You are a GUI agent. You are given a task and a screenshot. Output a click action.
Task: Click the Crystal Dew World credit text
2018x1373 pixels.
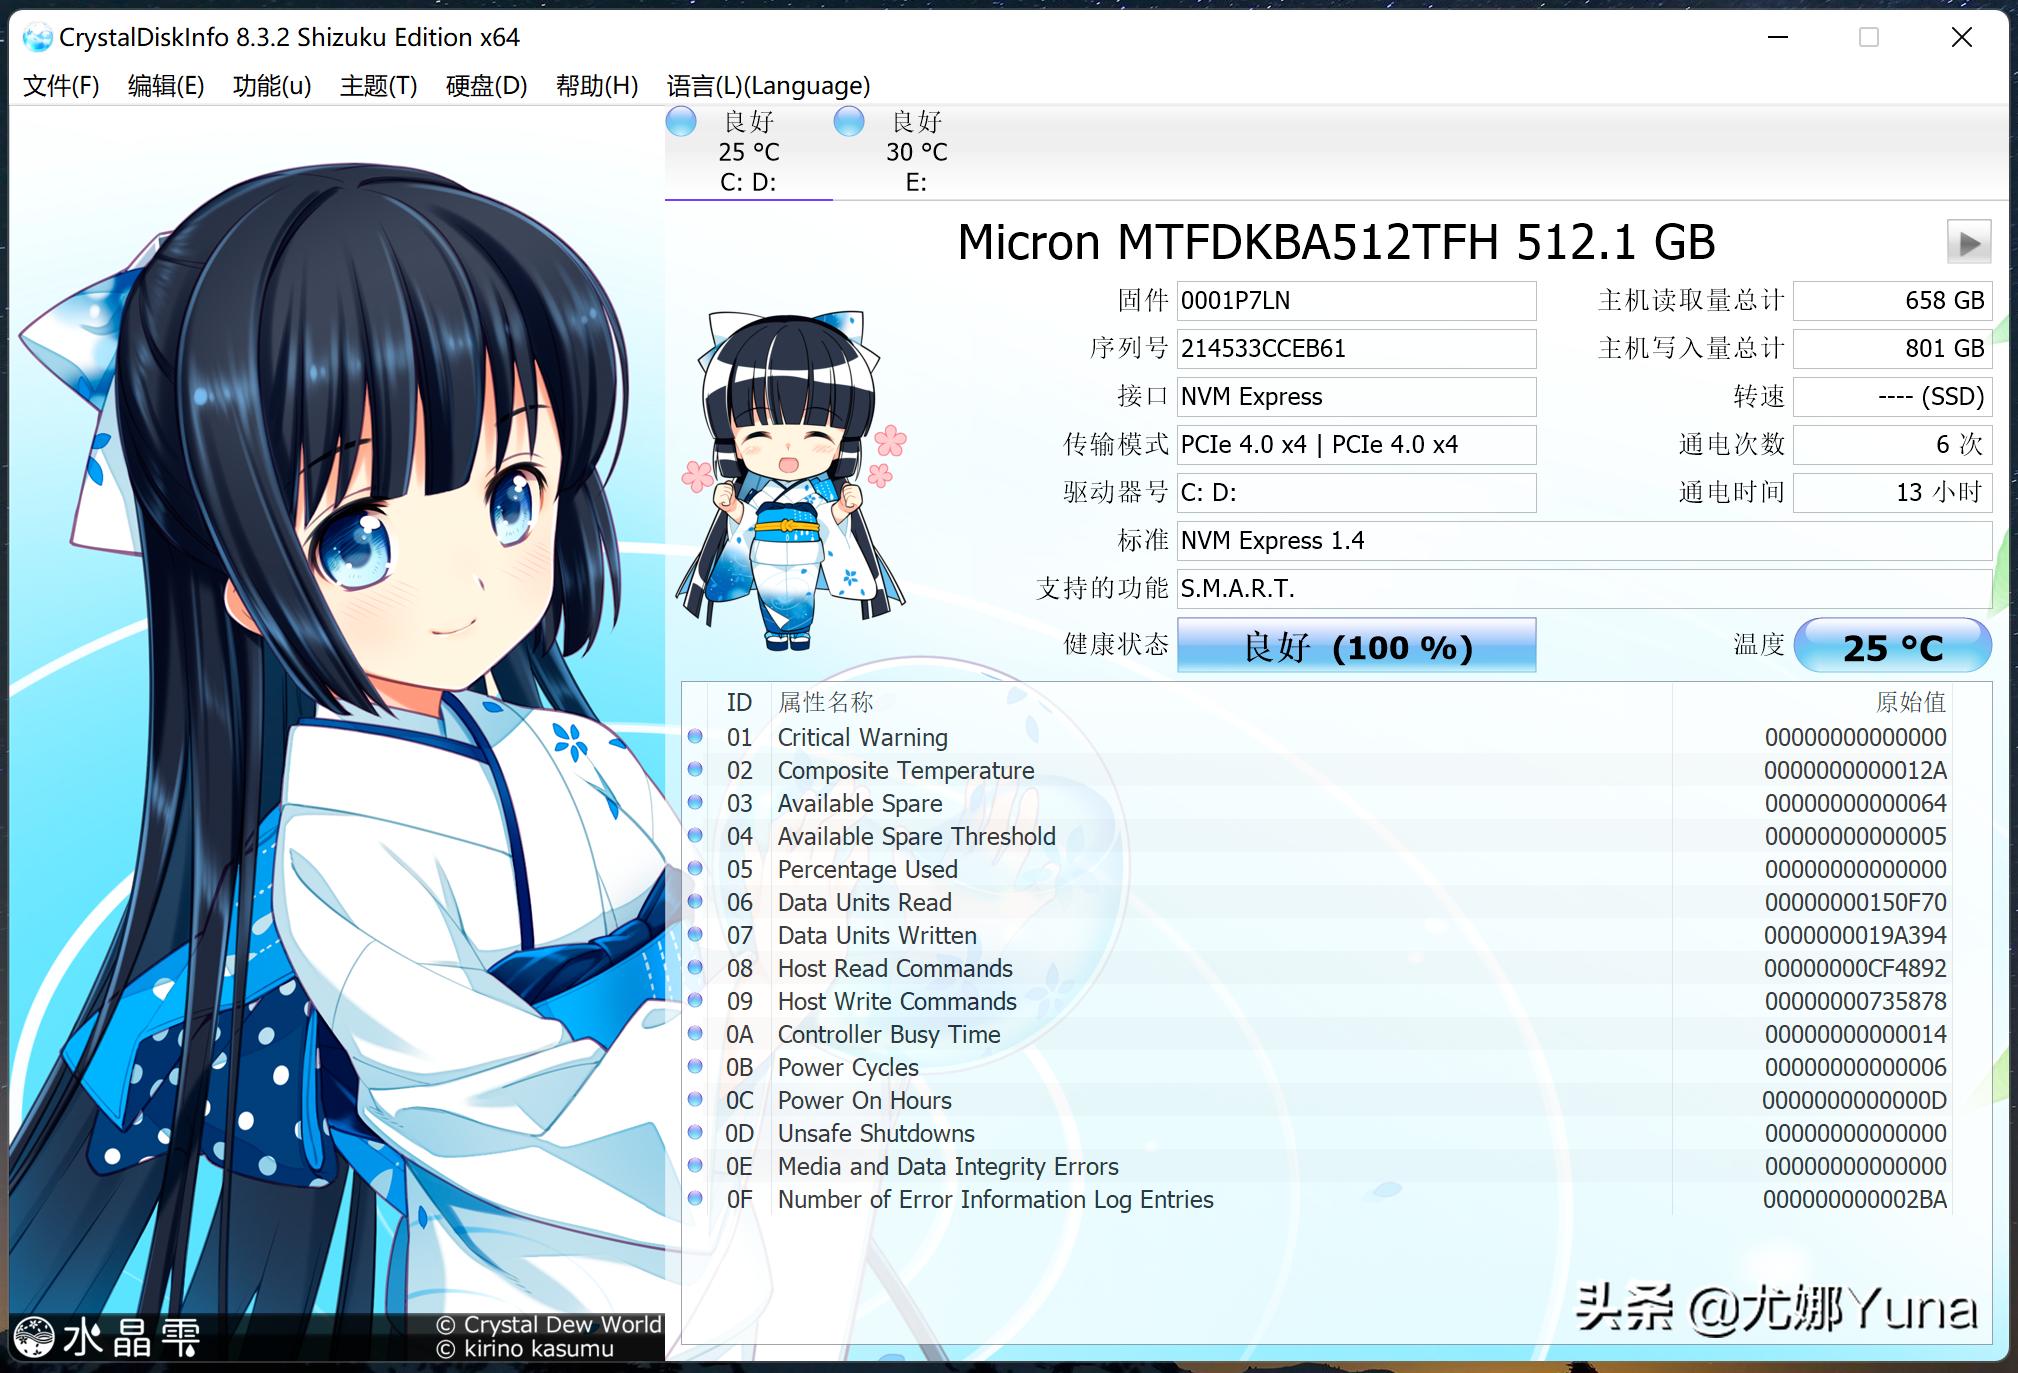click(548, 1325)
